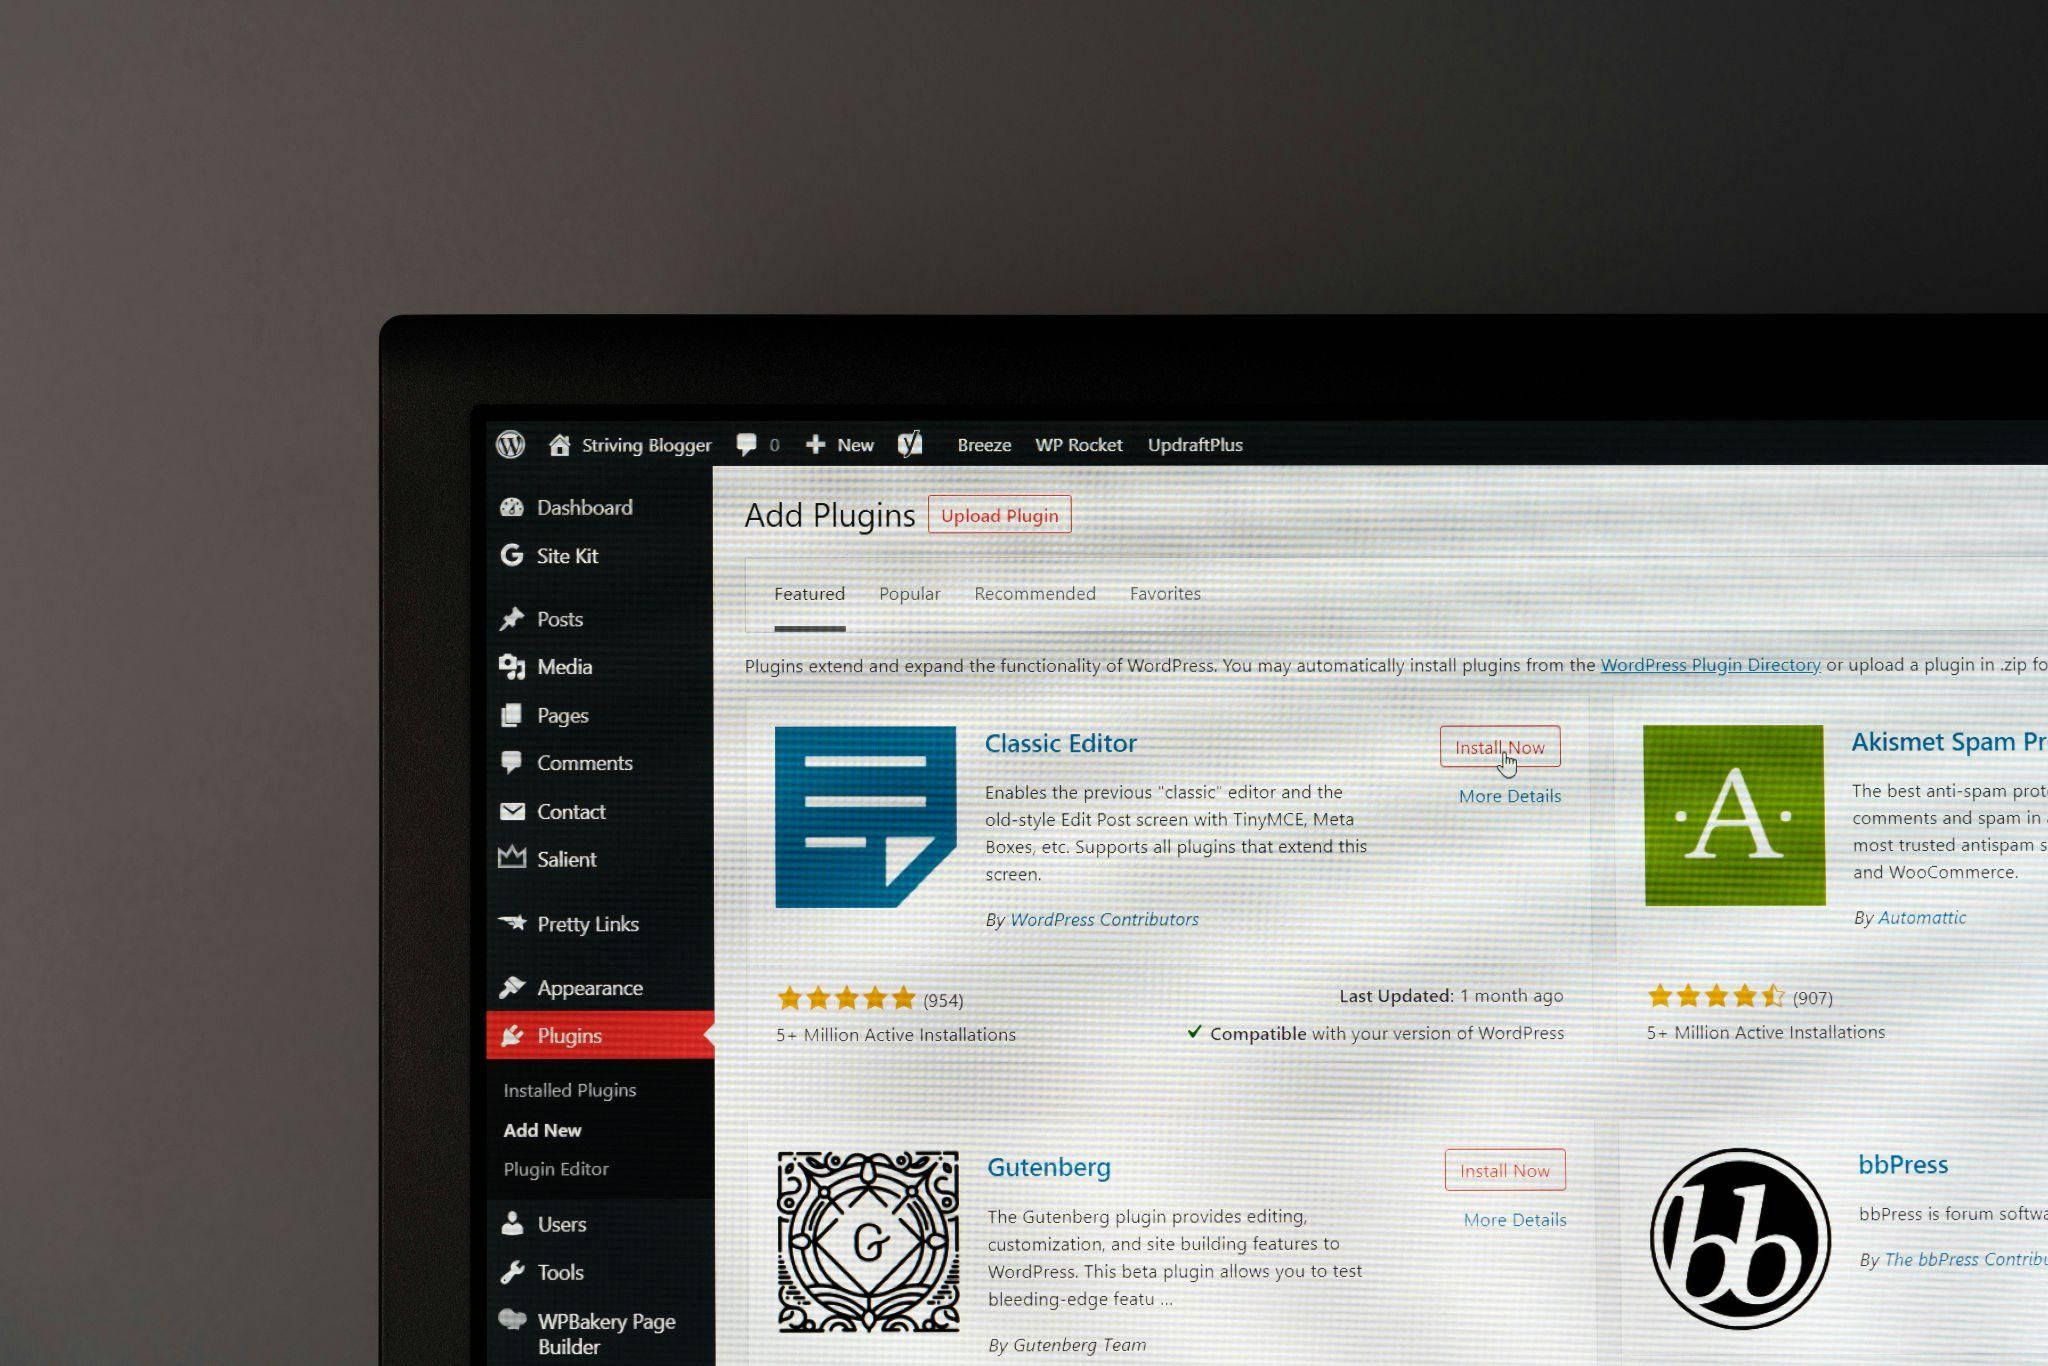This screenshot has width=2048, height=1366.
Task: Click the UpdraftPlus toolbar menu
Action: [1196, 444]
